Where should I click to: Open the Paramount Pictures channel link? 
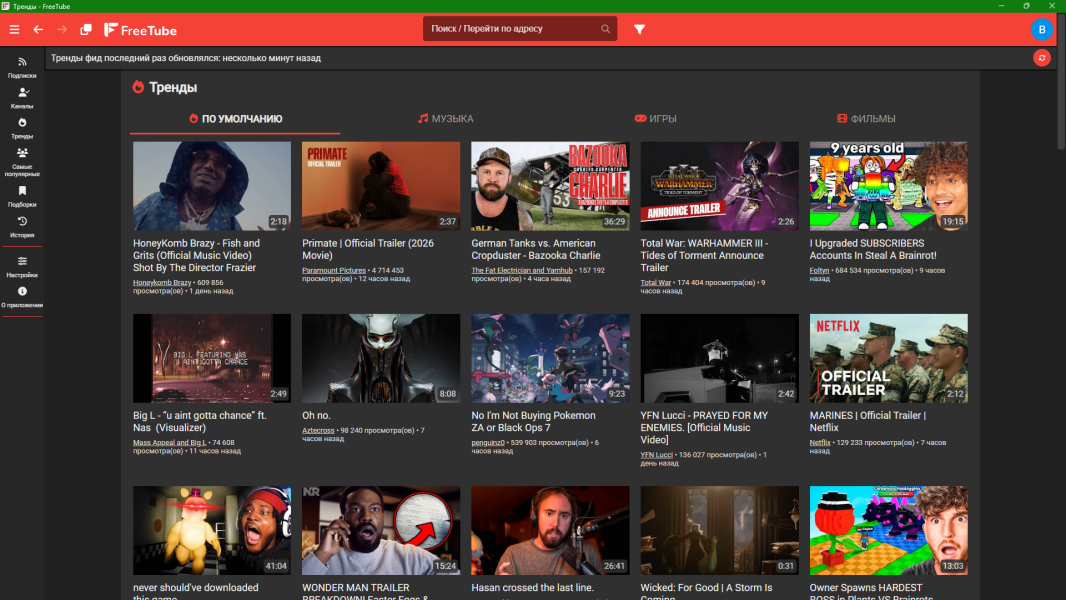334,270
